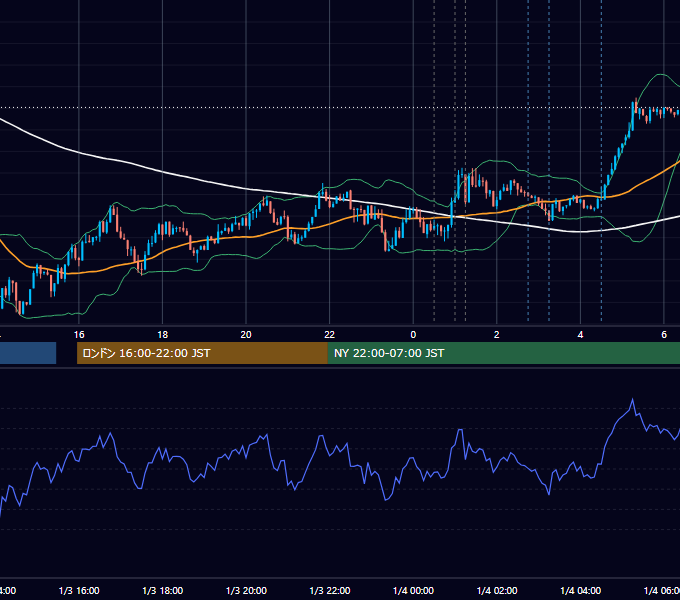The height and width of the screenshot is (600, 680).
Task: Click the 1/4 00:00 label on lower axis
Action: pos(413,591)
